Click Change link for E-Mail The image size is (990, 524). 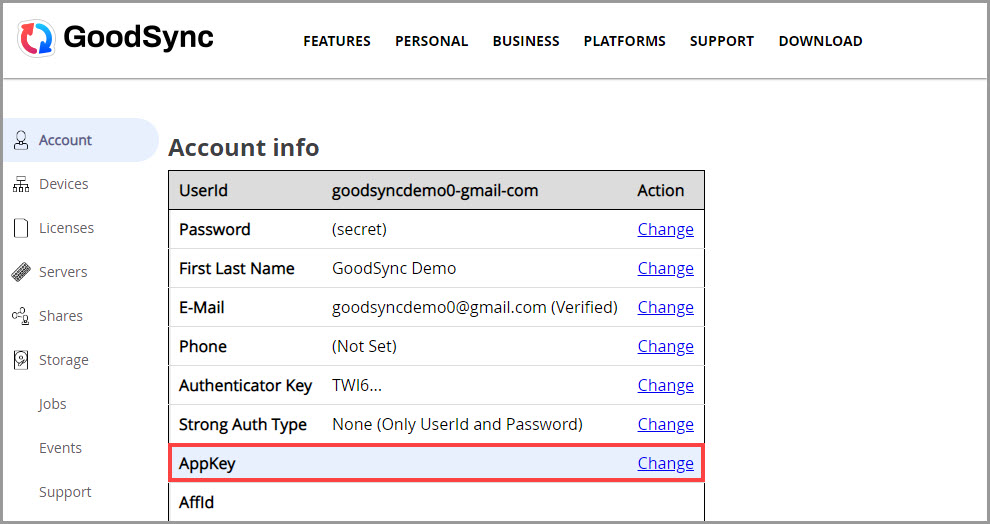[x=665, y=307]
